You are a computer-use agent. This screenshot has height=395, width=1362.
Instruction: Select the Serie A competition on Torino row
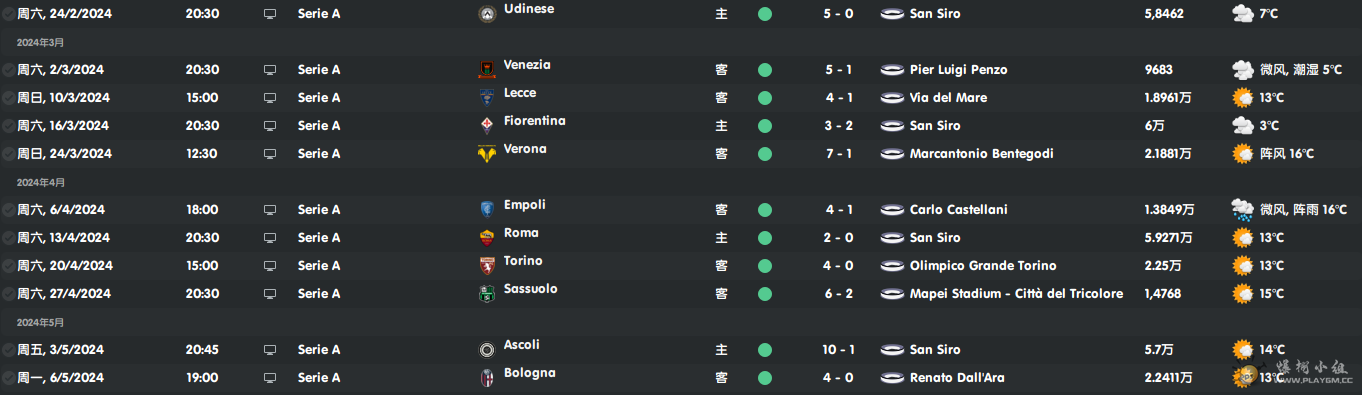coord(319,266)
